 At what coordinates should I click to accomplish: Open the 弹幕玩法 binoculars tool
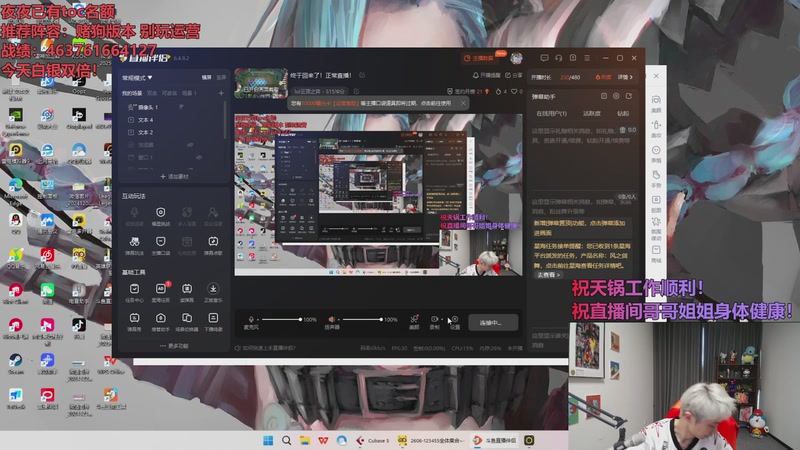click(134, 245)
